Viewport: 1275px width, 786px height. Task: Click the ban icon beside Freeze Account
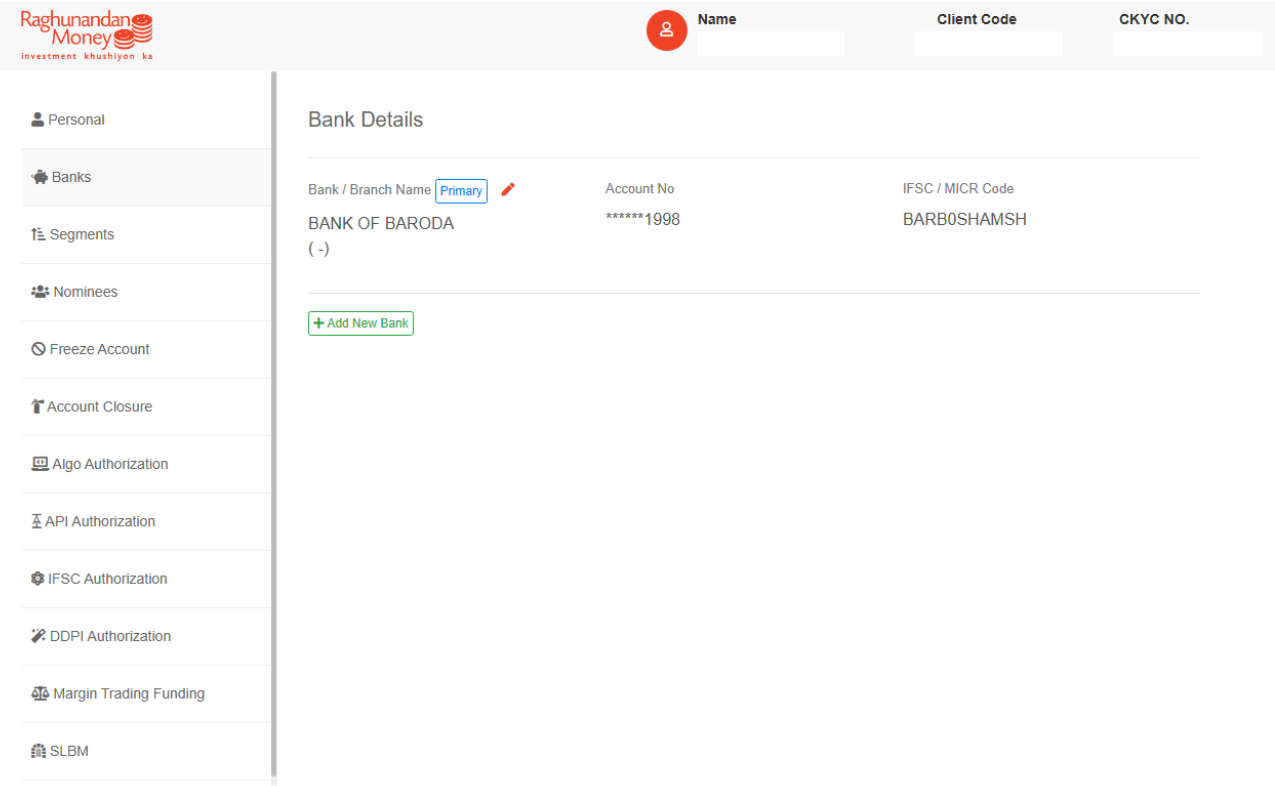point(39,349)
